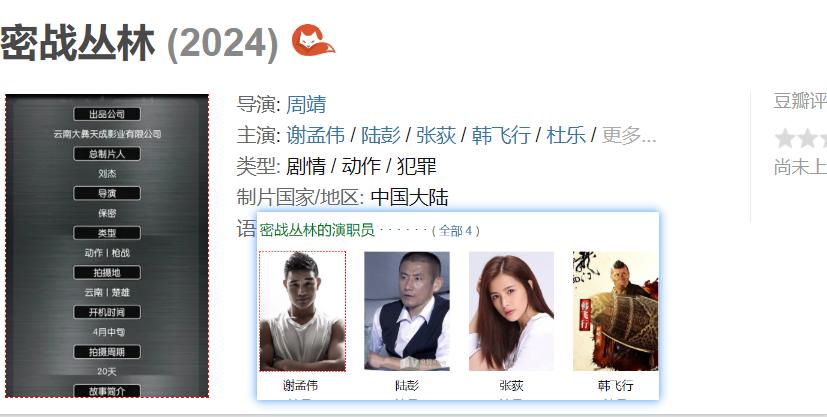View all cast via 全部 4 link
The width and height of the screenshot is (827, 417).
(456, 230)
